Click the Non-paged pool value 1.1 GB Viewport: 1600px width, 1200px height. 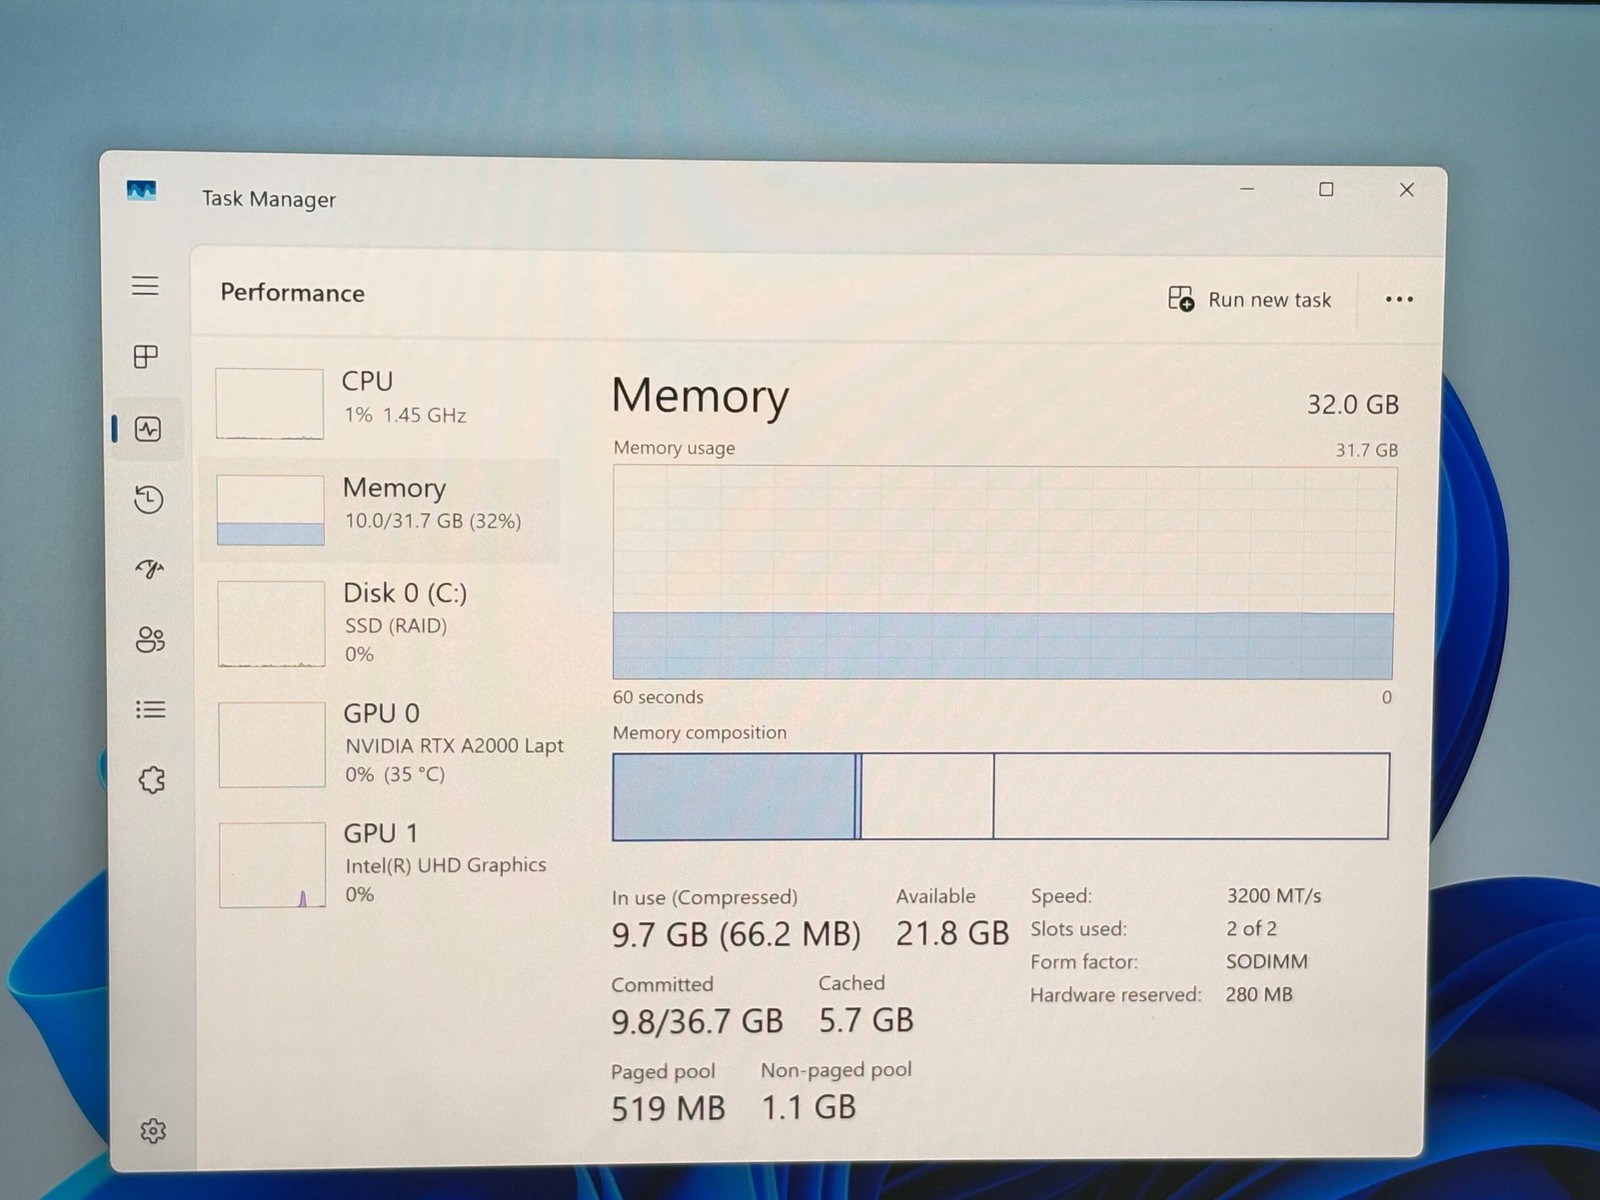click(x=809, y=1108)
